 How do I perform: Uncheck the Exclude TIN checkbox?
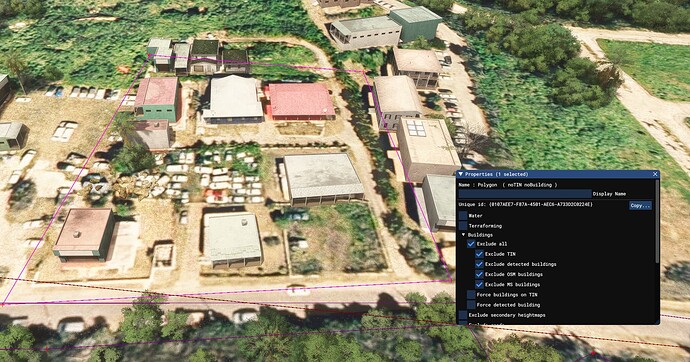479,254
